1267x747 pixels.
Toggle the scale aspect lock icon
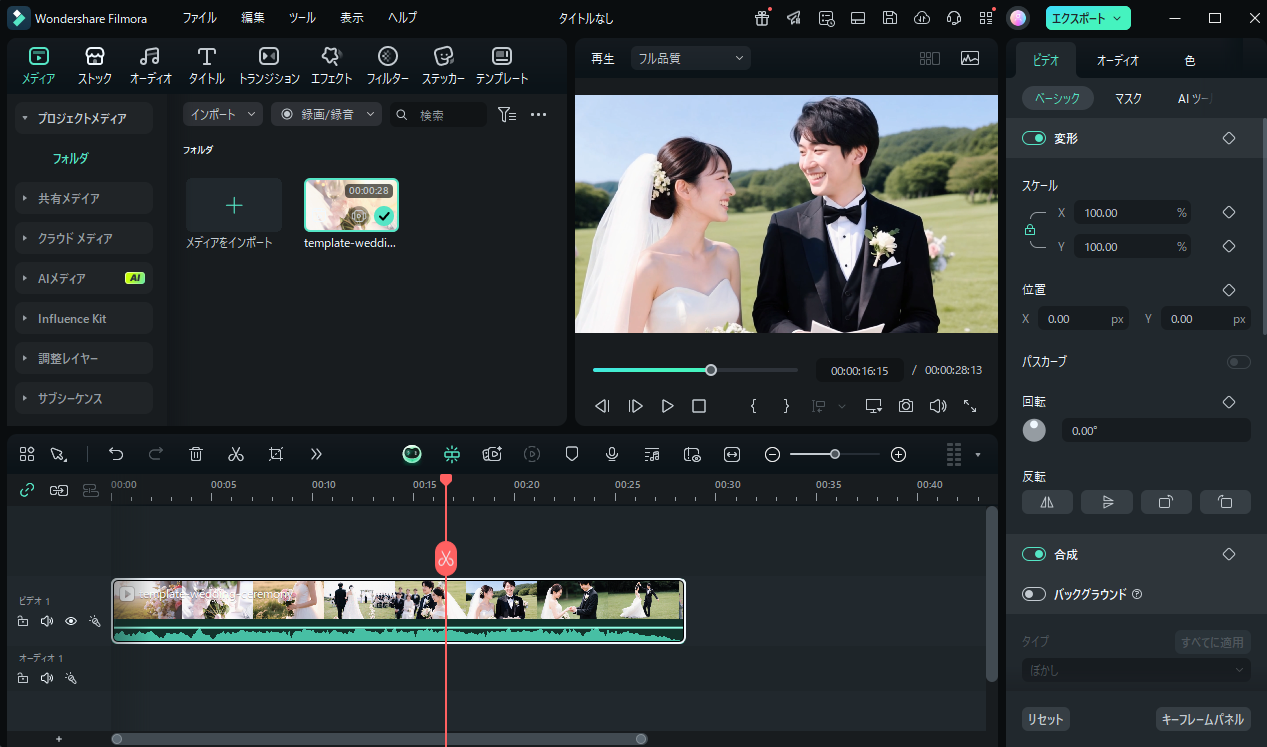pyautogui.click(x=1030, y=230)
